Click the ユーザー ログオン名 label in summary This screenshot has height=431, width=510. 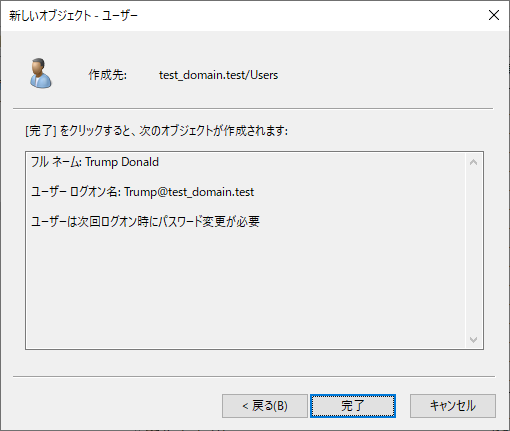(76, 192)
